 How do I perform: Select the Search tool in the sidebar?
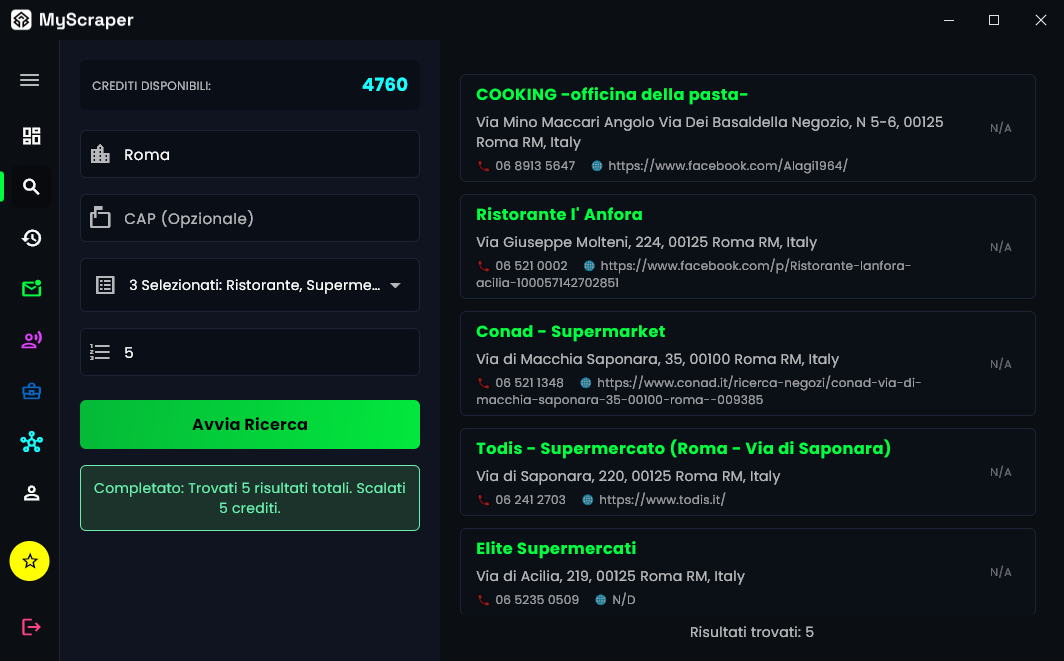(29, 187)
